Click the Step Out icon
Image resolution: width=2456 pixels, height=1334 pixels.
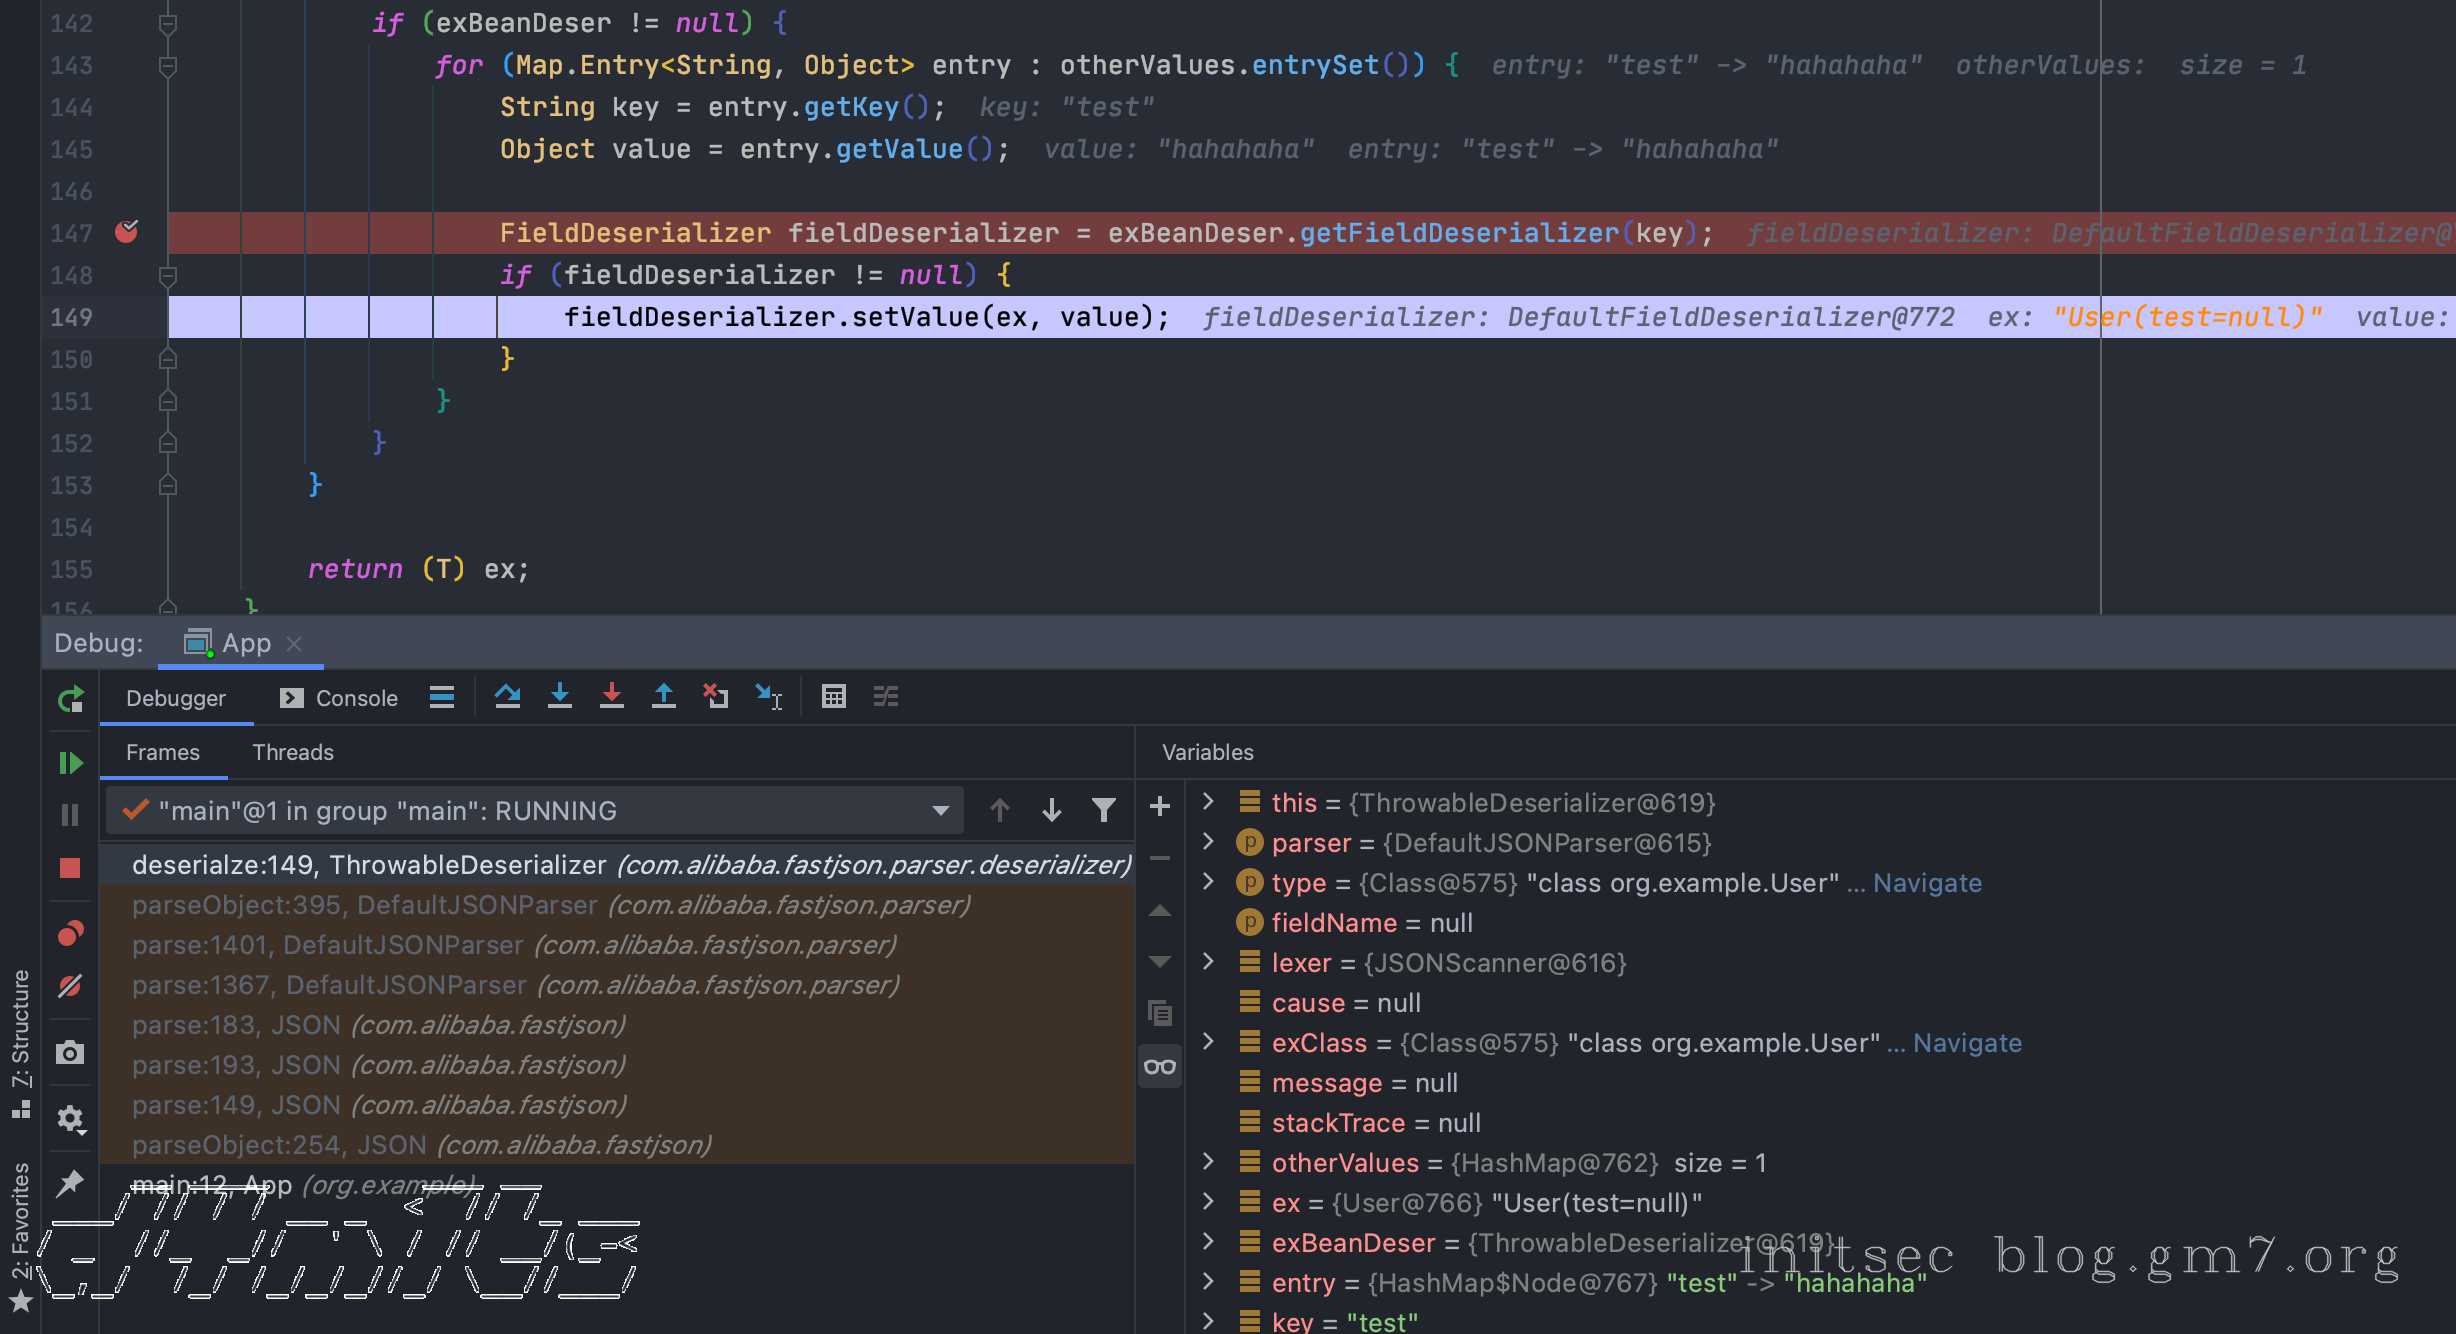(x=664, y=696)
